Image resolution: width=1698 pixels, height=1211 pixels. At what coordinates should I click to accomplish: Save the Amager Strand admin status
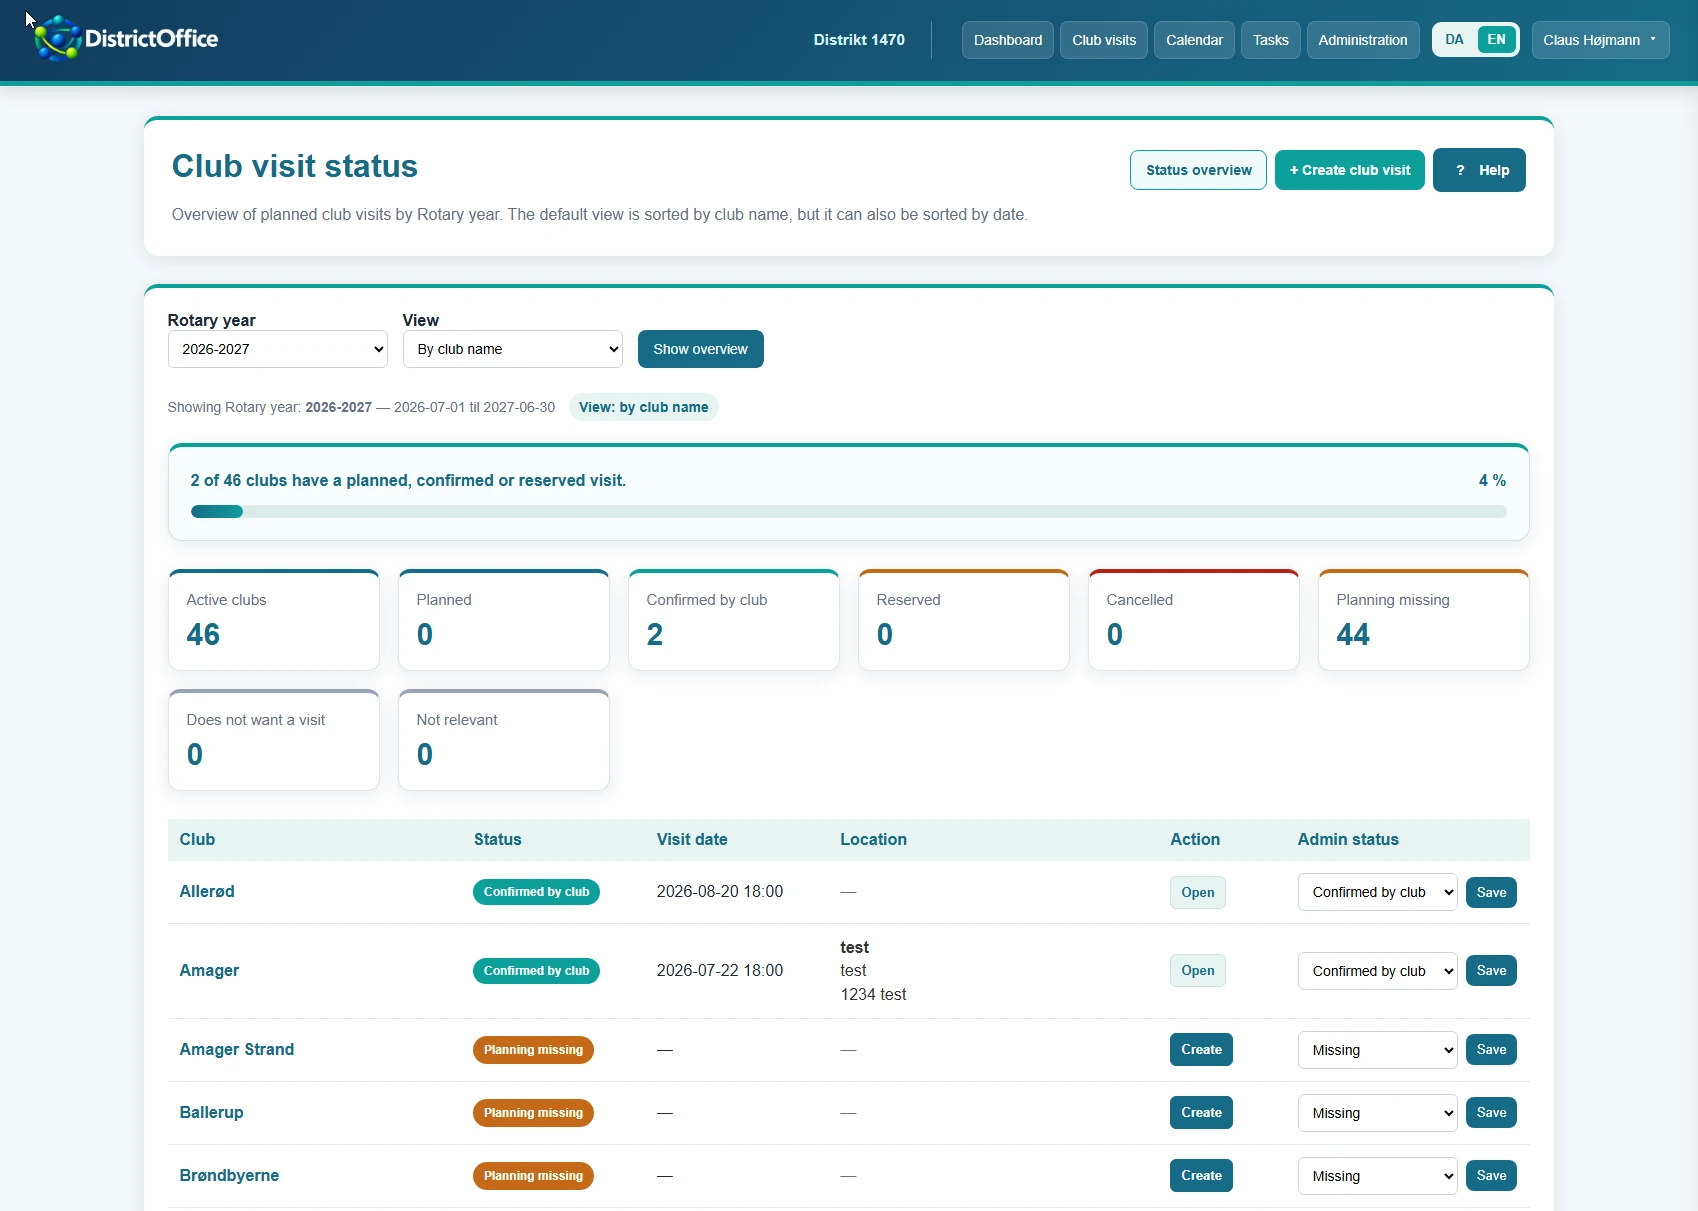(1491, 1049)
